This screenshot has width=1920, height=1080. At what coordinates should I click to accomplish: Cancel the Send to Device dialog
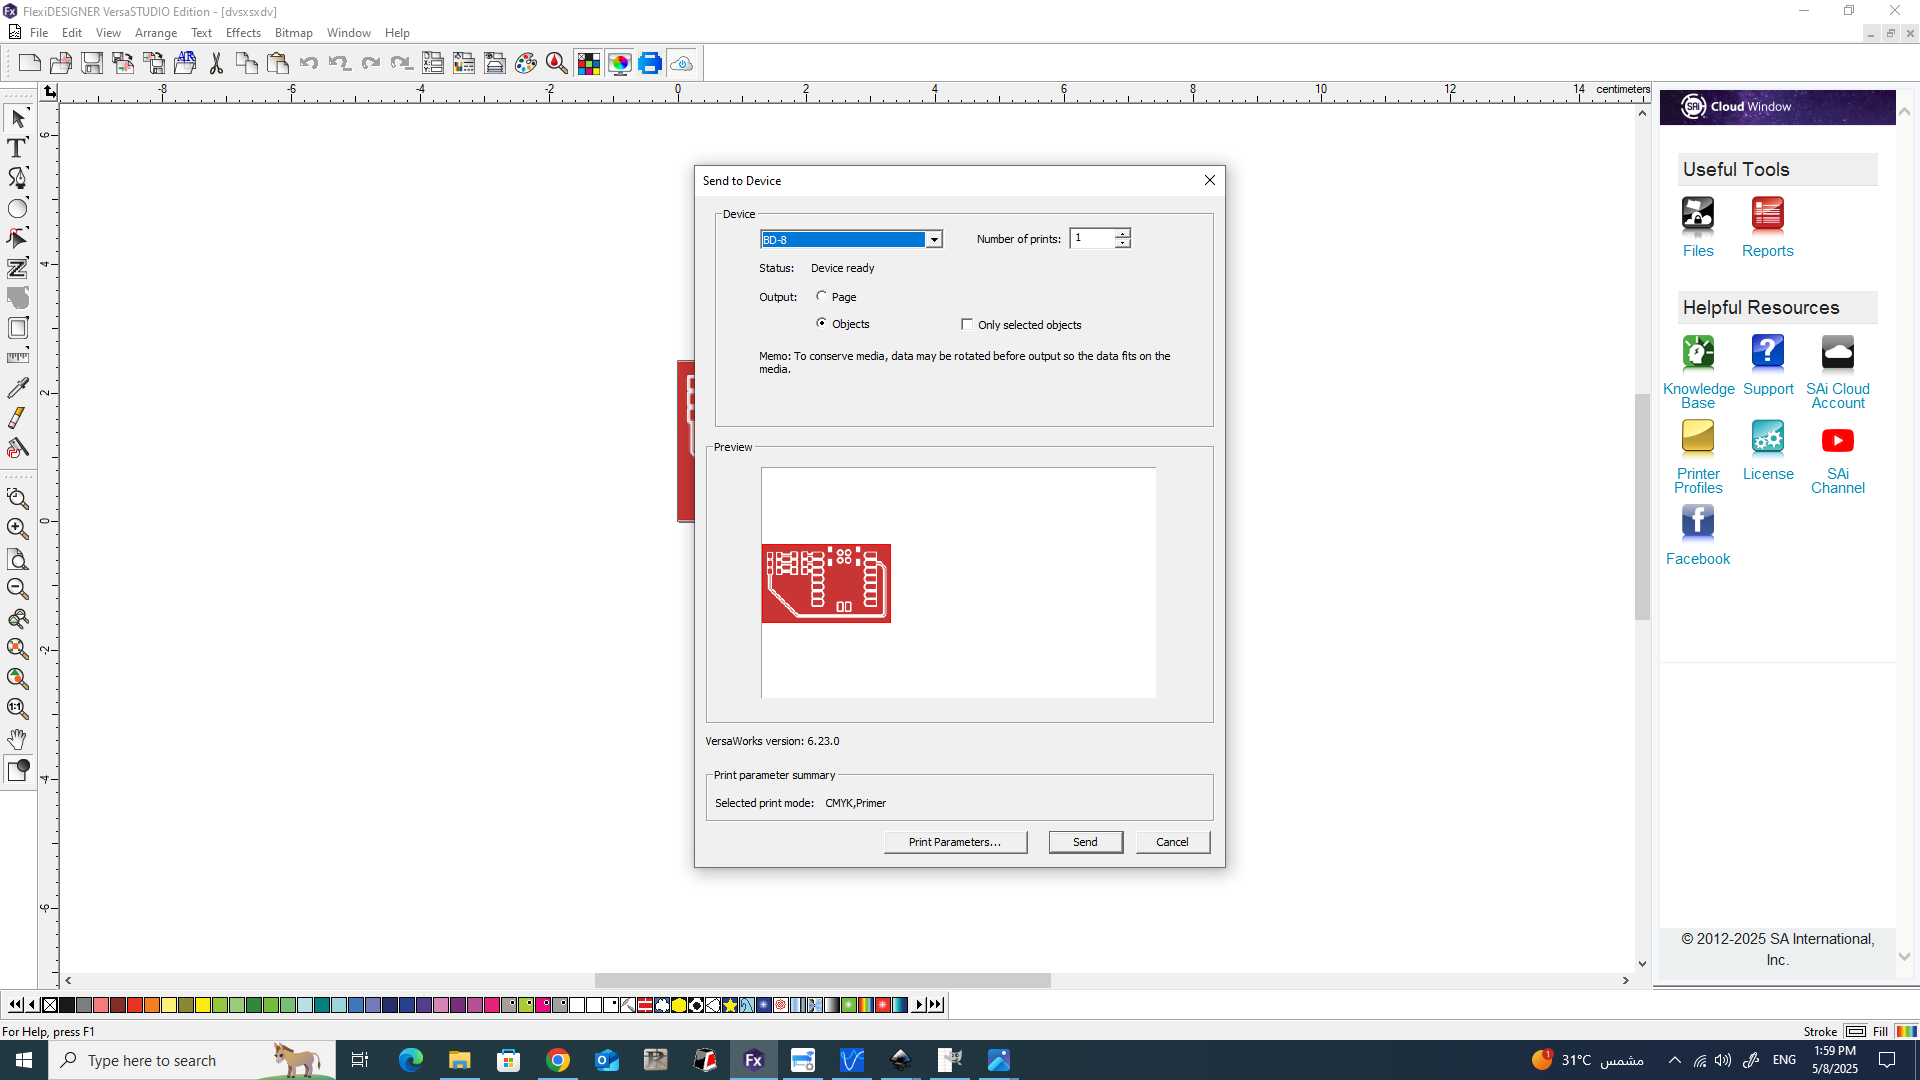click(1172, 842)
